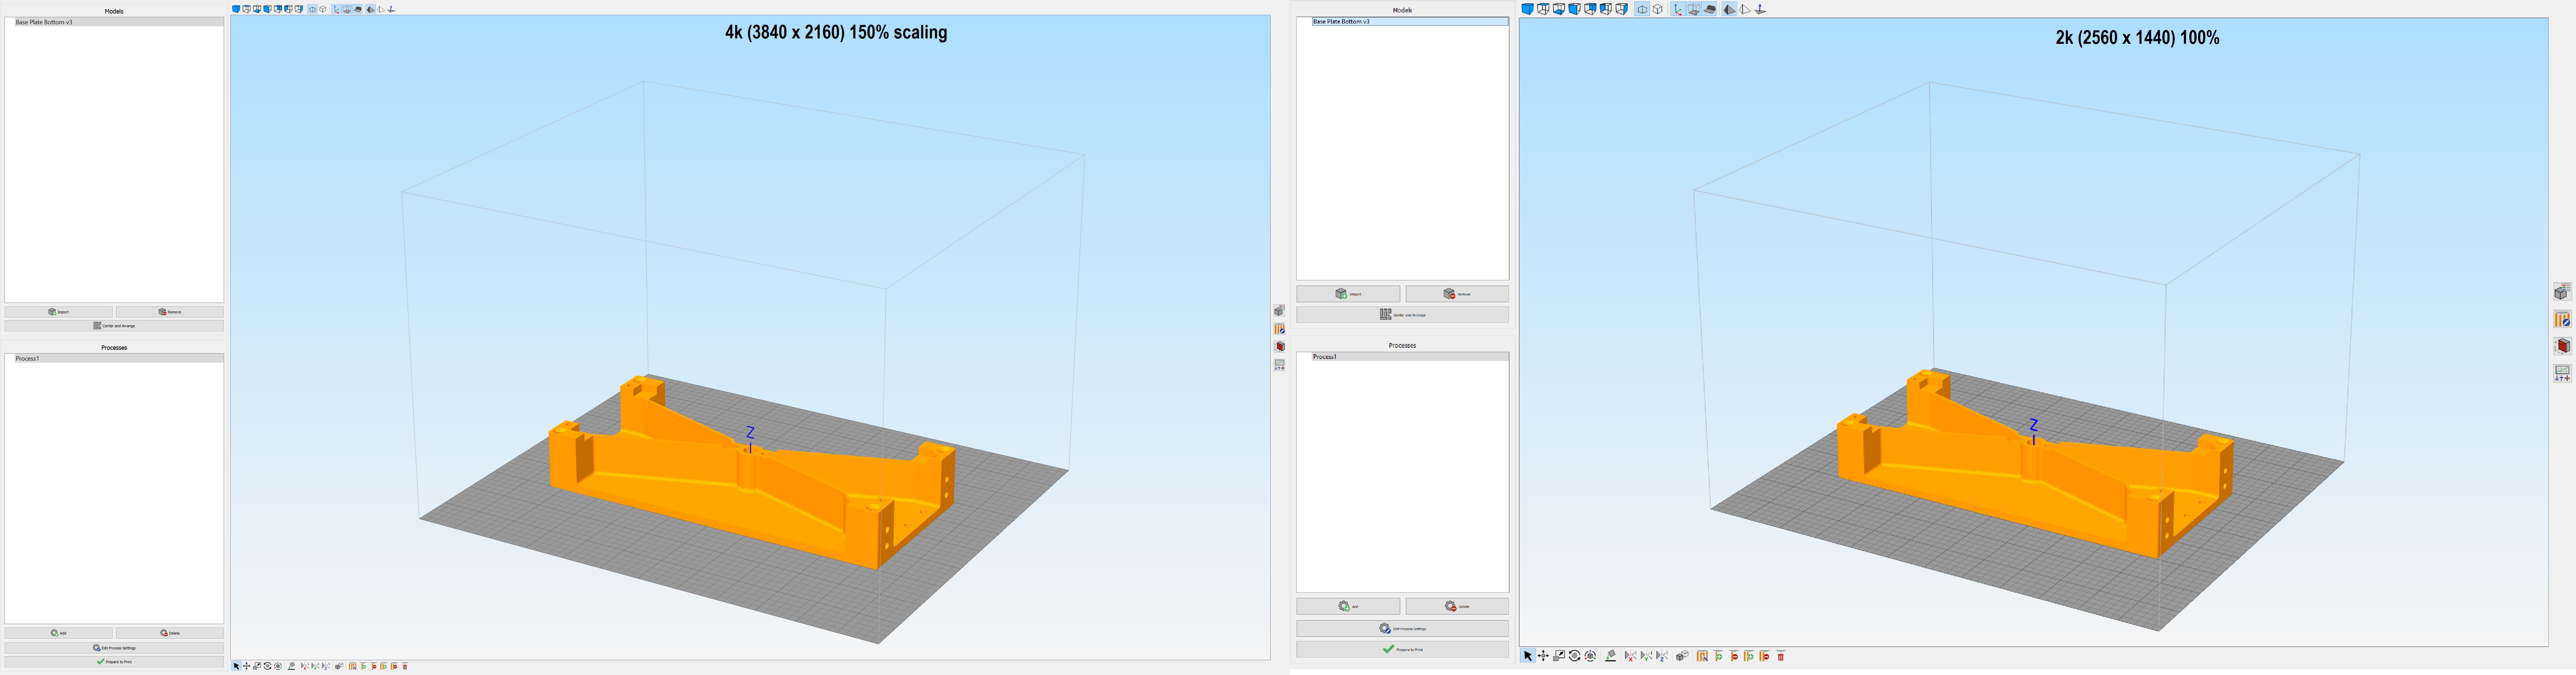This screenshot has width=2576, height=675.
Task: Click the axis-rotation cube tool in 2k window
Action: point(1590,656)
